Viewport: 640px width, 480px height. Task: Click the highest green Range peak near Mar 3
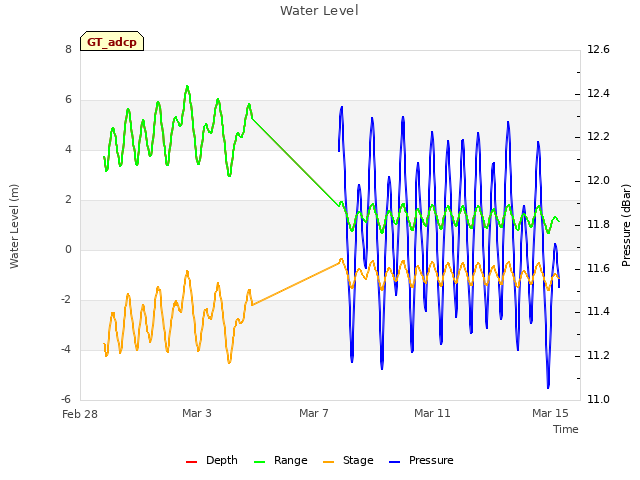(187, 87)
